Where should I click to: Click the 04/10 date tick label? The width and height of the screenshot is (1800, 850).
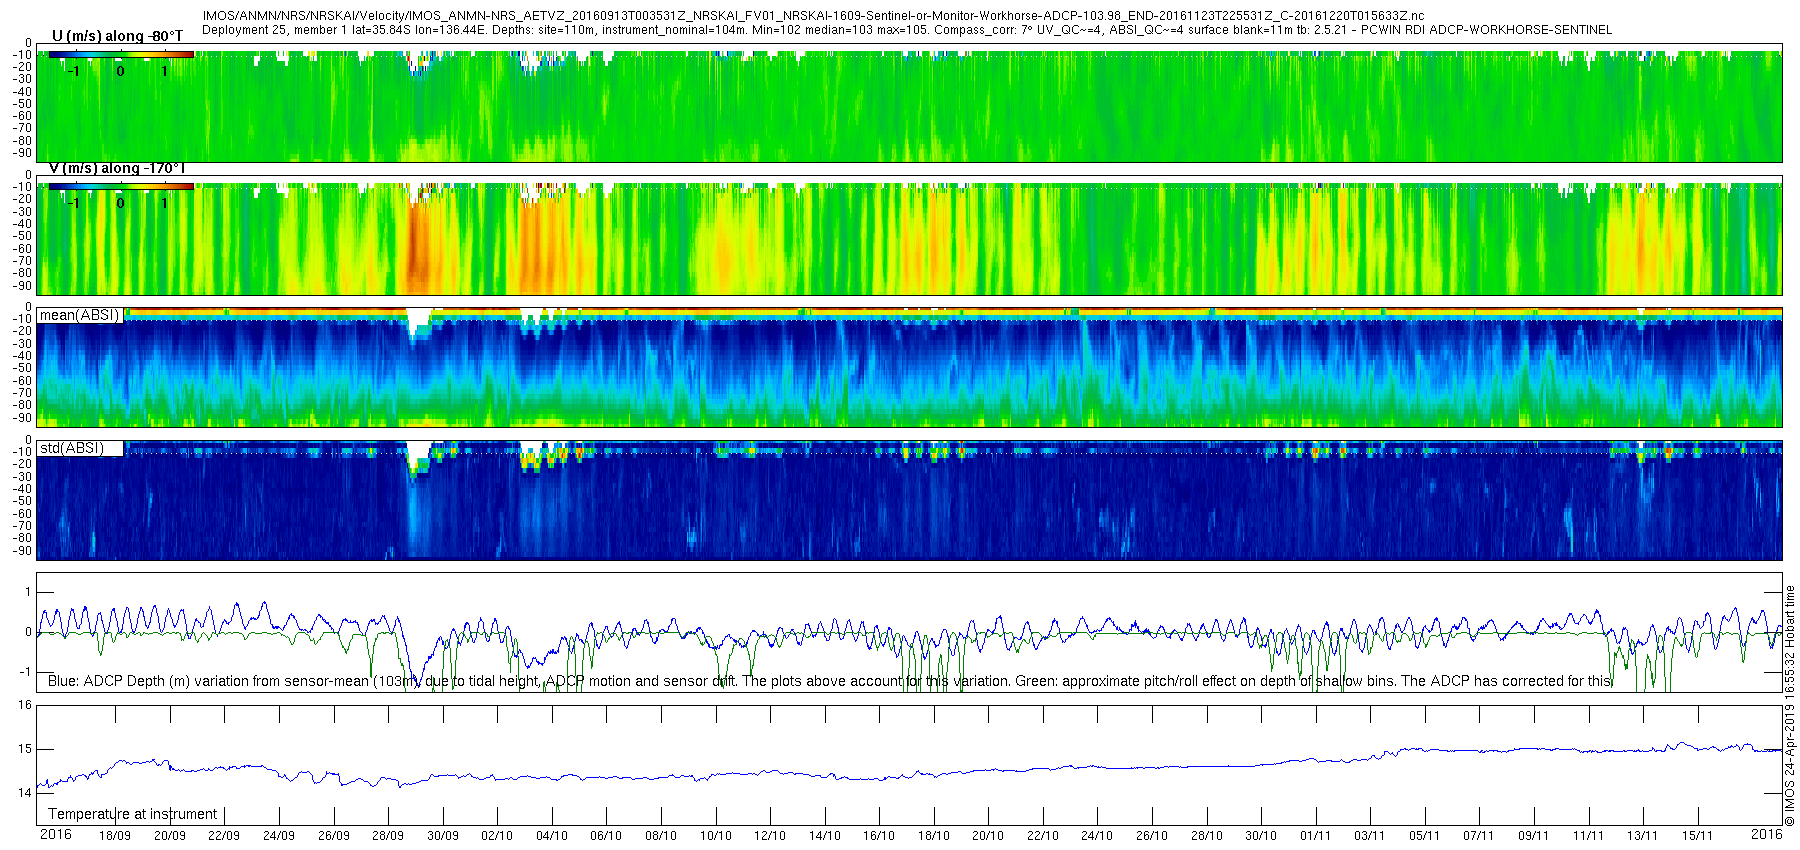click(552, 836)
